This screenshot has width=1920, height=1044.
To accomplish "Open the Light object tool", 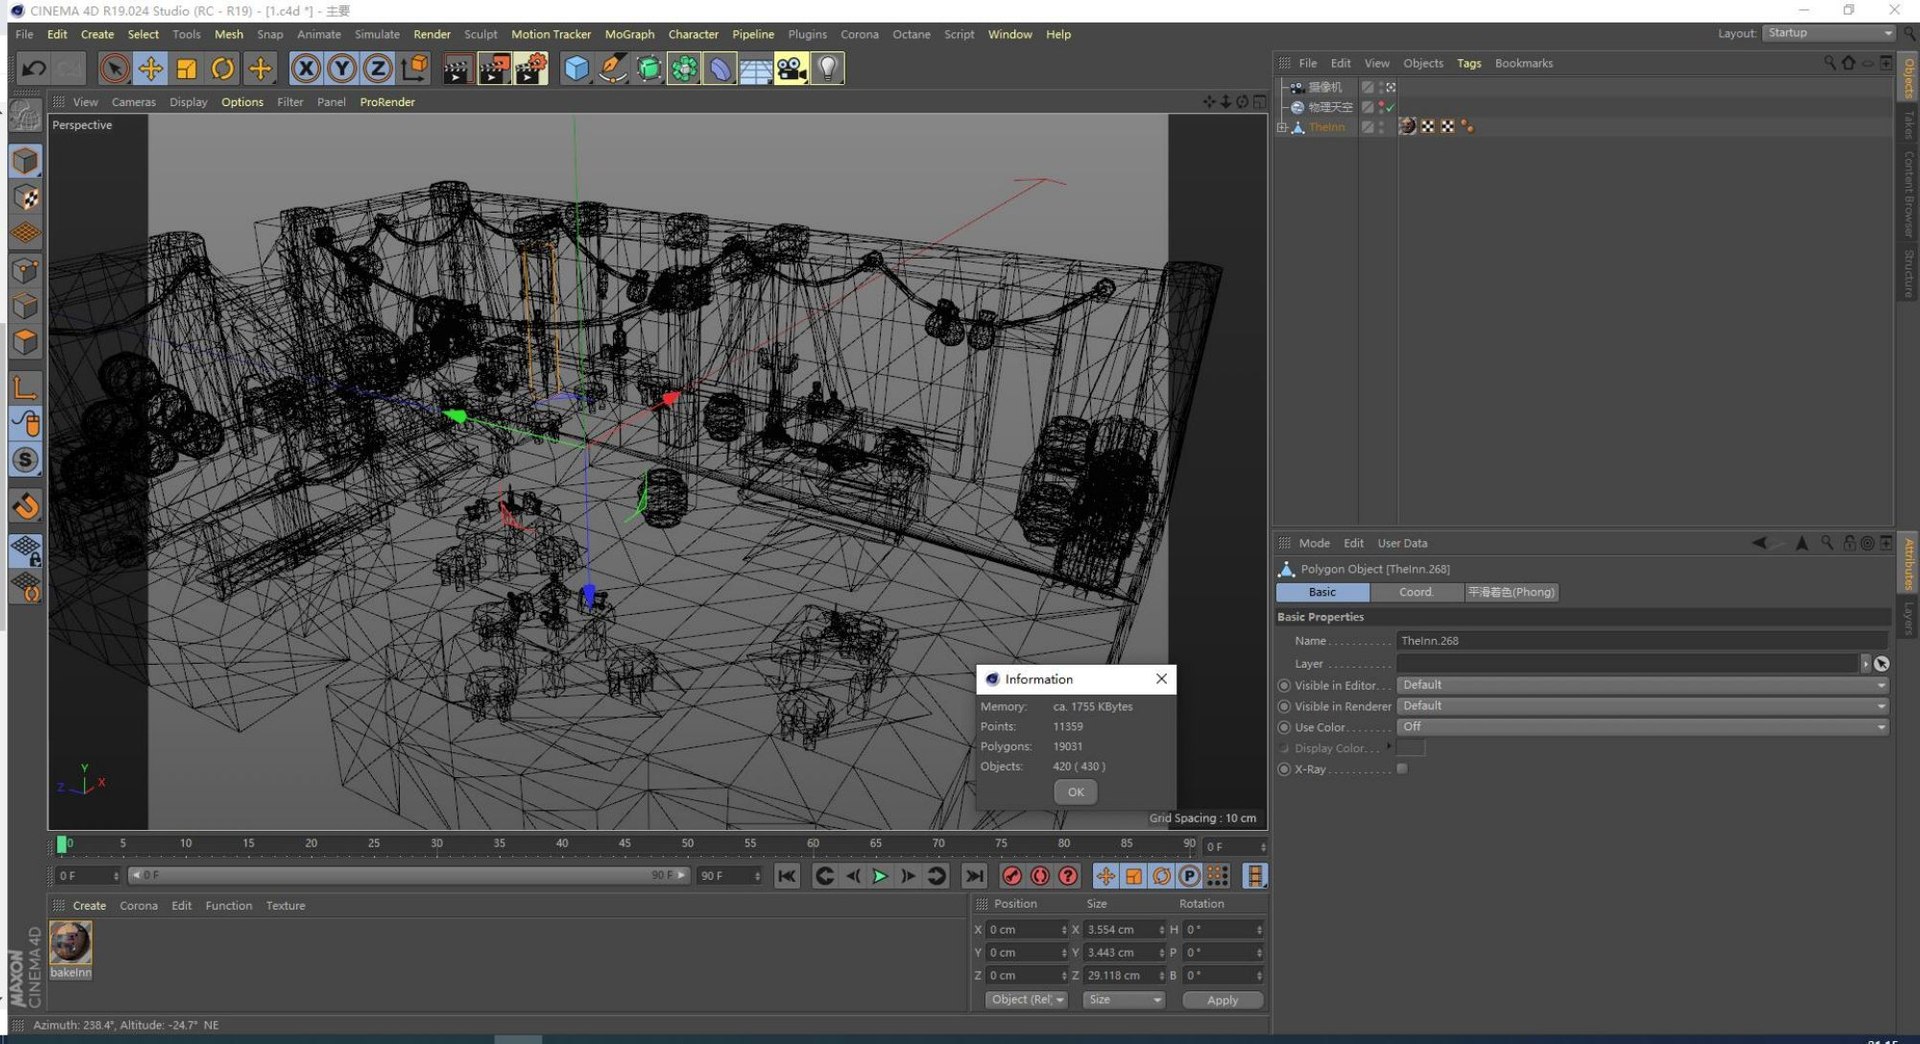I will [827, 68].
